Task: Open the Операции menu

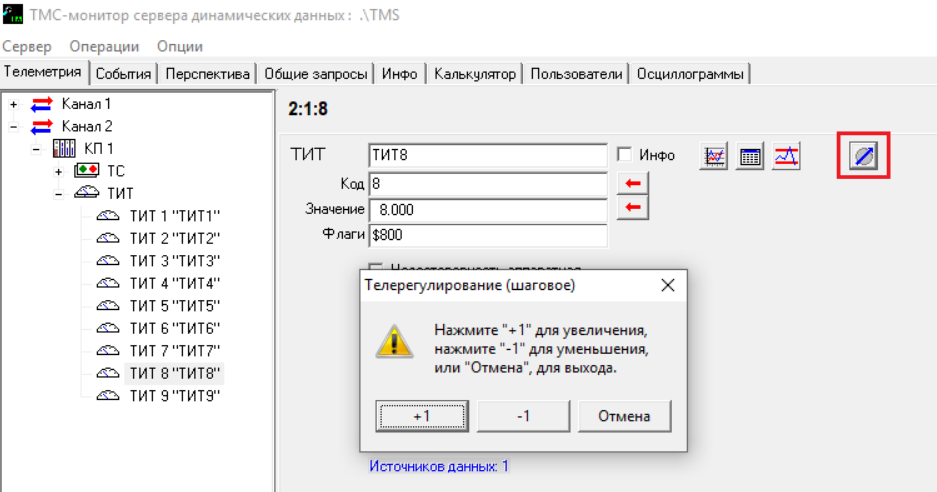Action: click(104, 46)
